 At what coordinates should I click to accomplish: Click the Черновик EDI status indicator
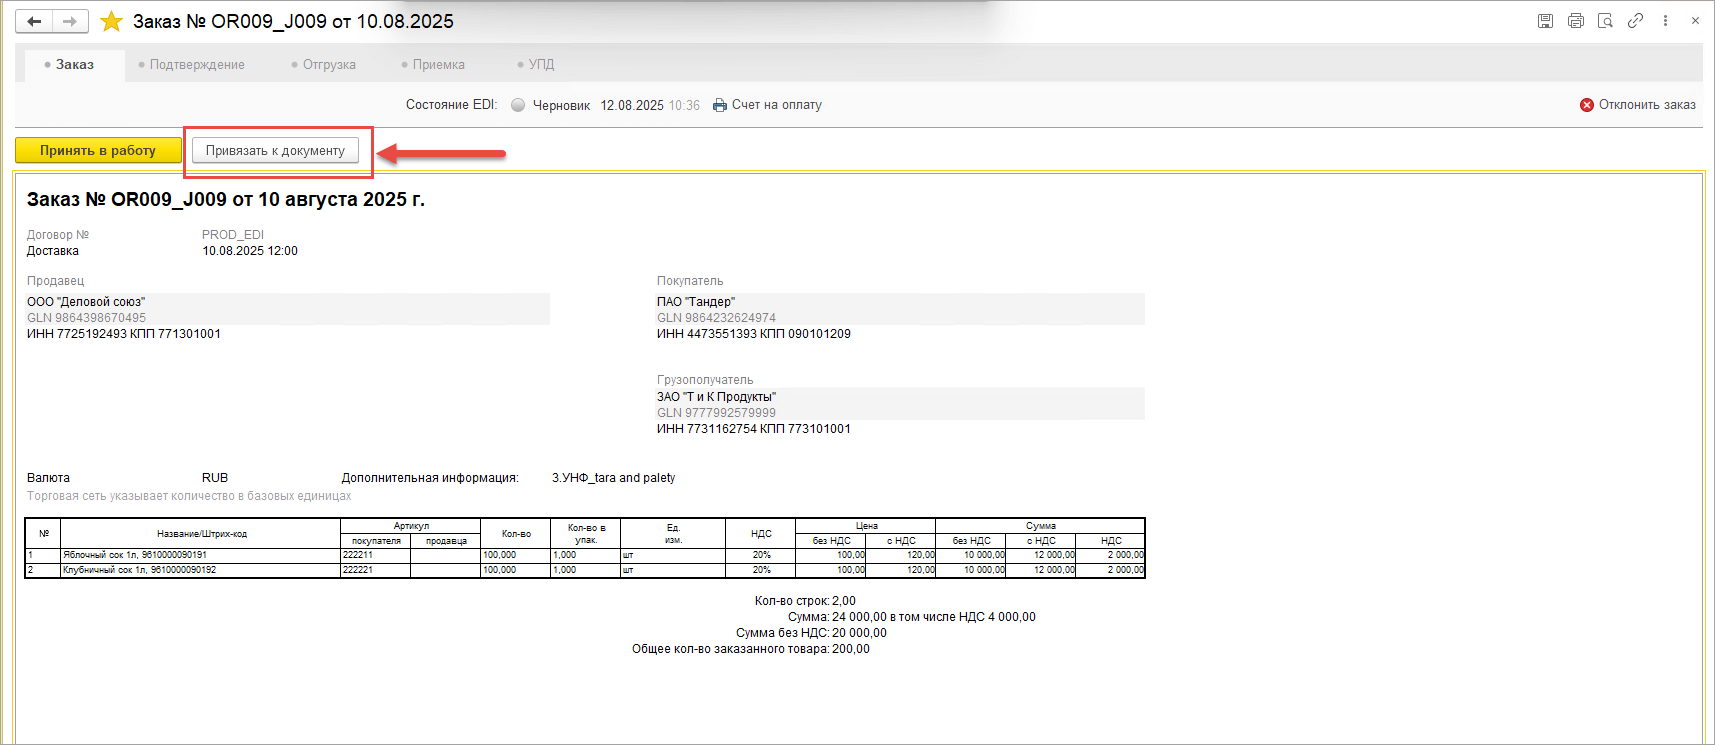[x=518, y=105]
